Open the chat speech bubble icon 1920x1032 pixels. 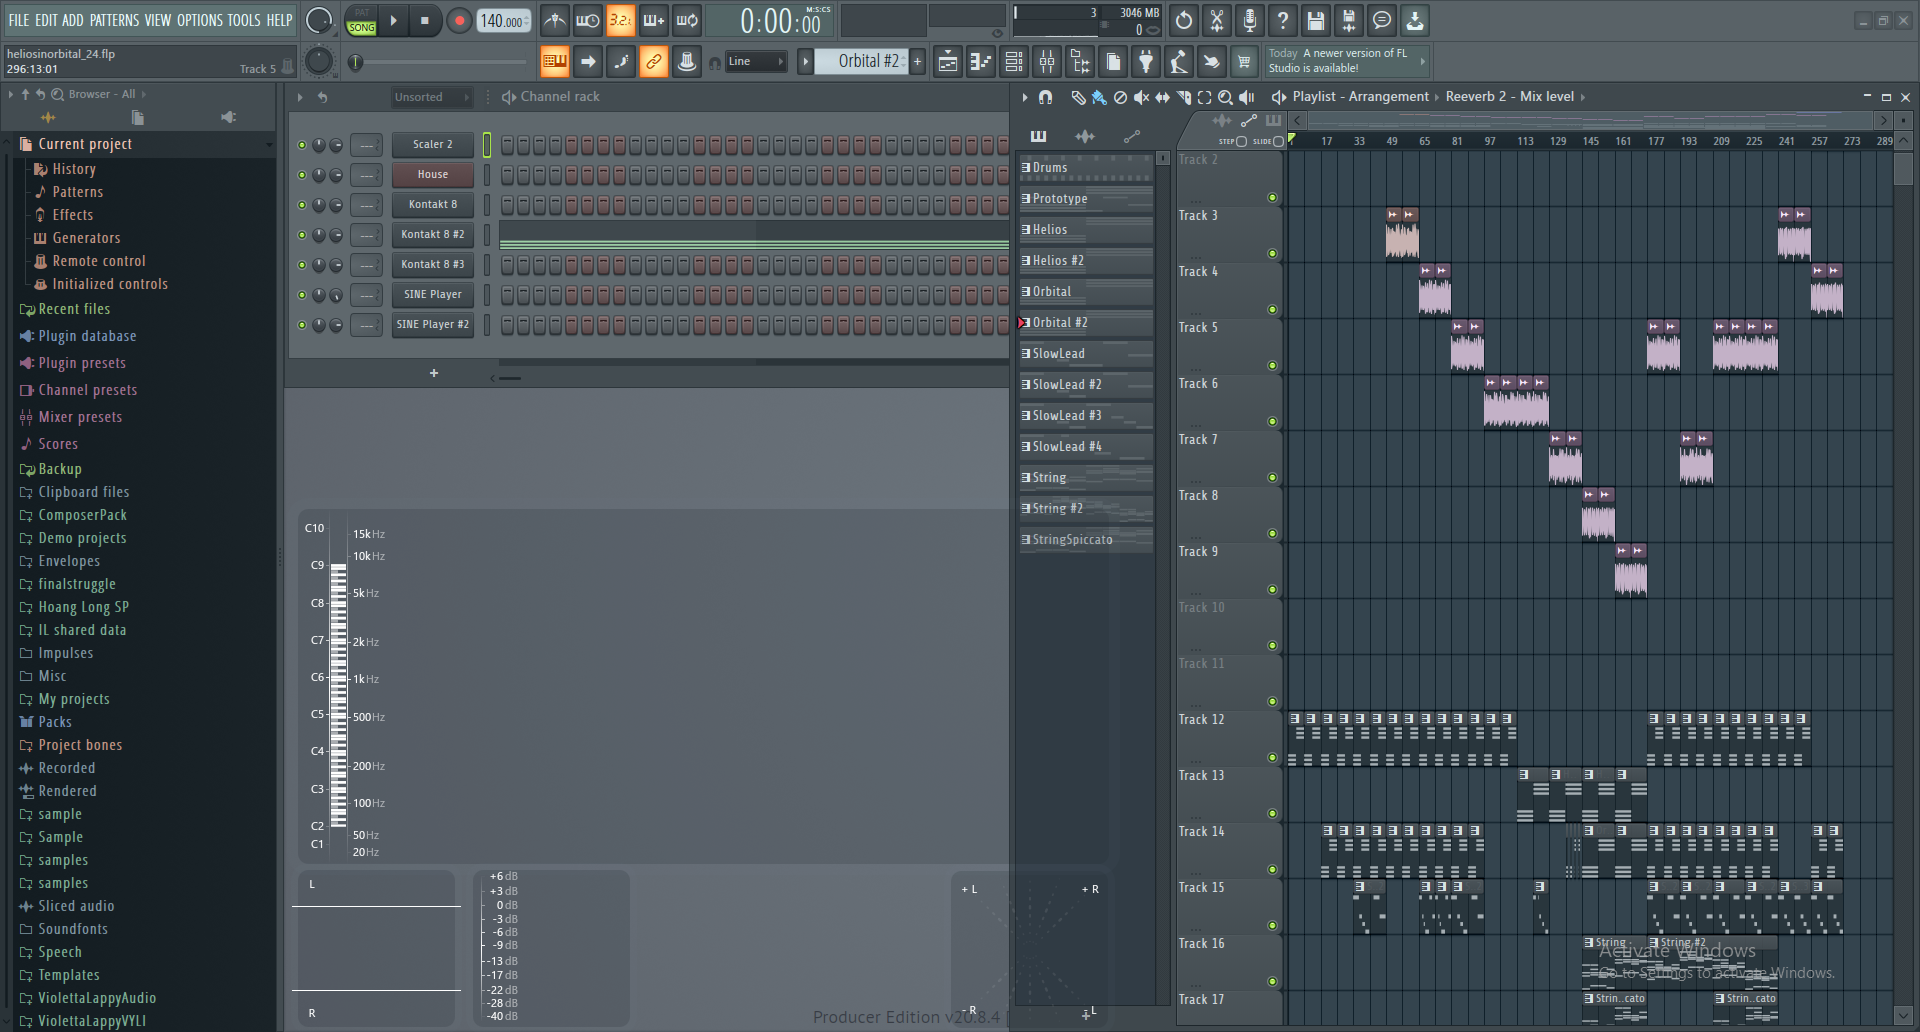1382,20
